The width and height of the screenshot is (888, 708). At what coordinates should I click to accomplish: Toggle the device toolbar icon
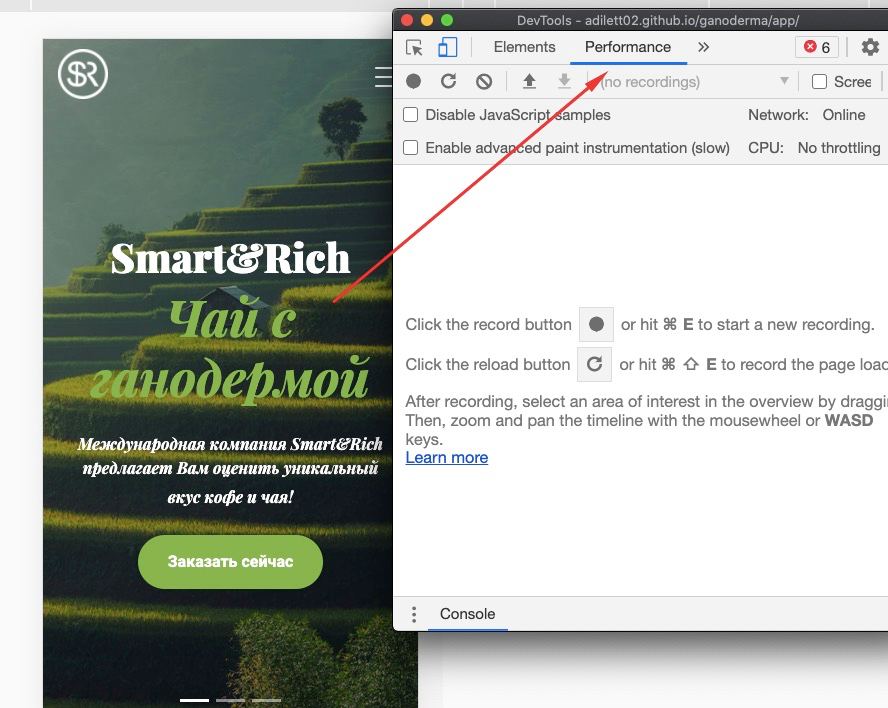447,48
